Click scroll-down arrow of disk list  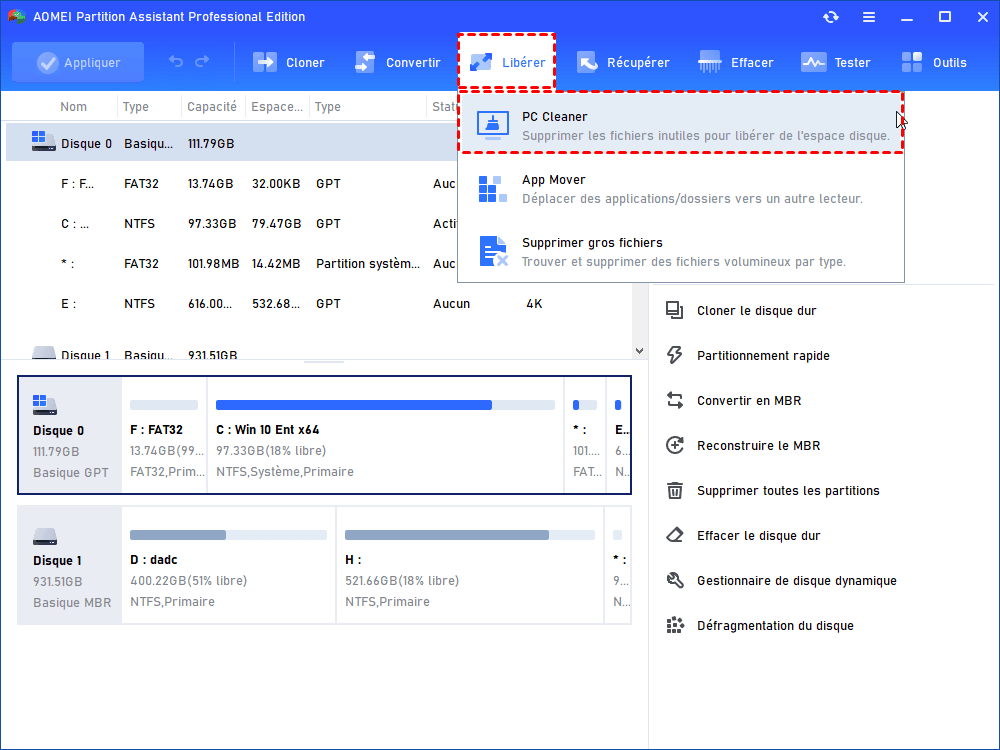(x=640, y=351)
